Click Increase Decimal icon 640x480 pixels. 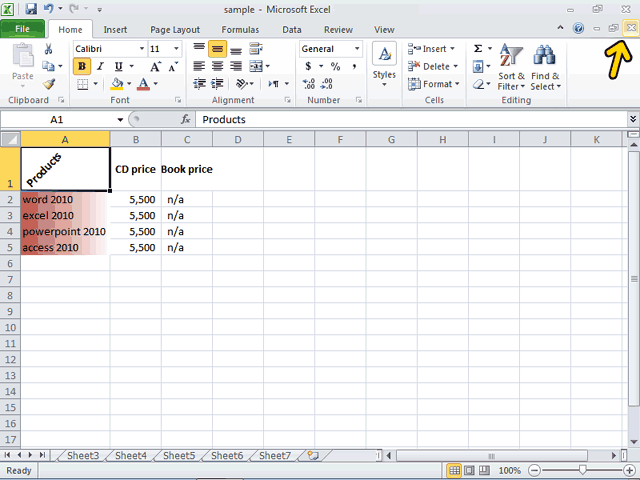coord(309,84)
